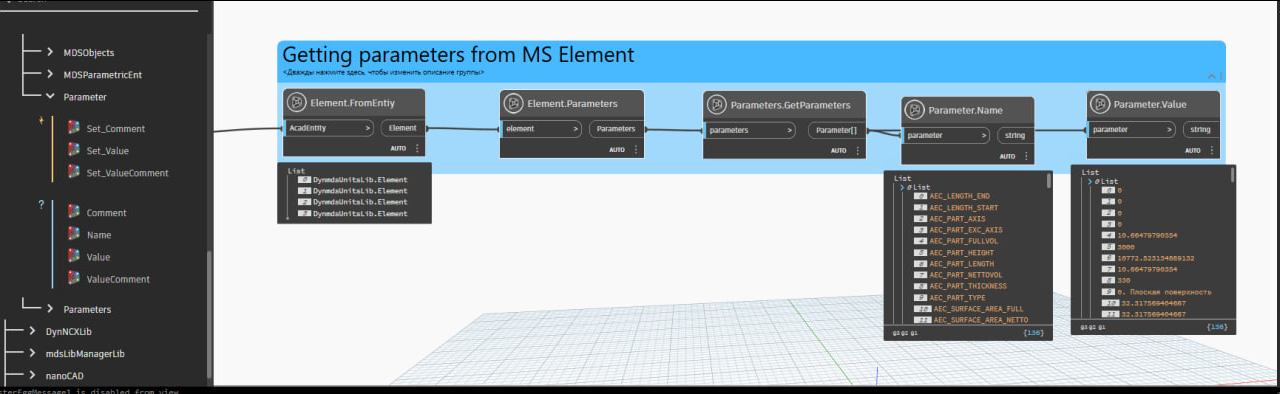Select the ValueComment item icon
1280x394 pixels.
pos(73,279)
